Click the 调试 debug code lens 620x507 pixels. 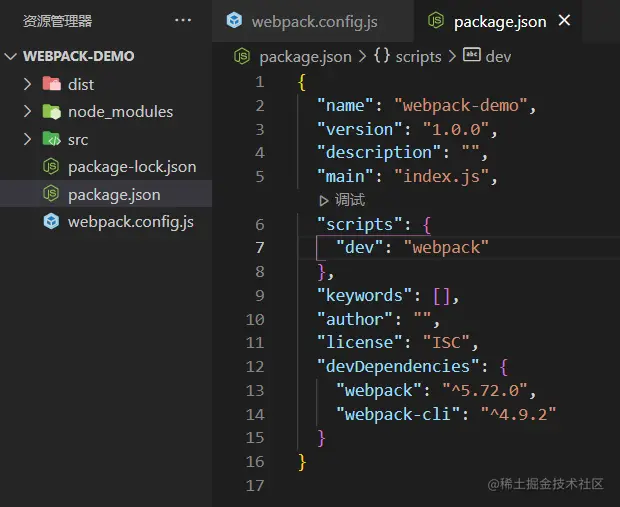[350, 200]
